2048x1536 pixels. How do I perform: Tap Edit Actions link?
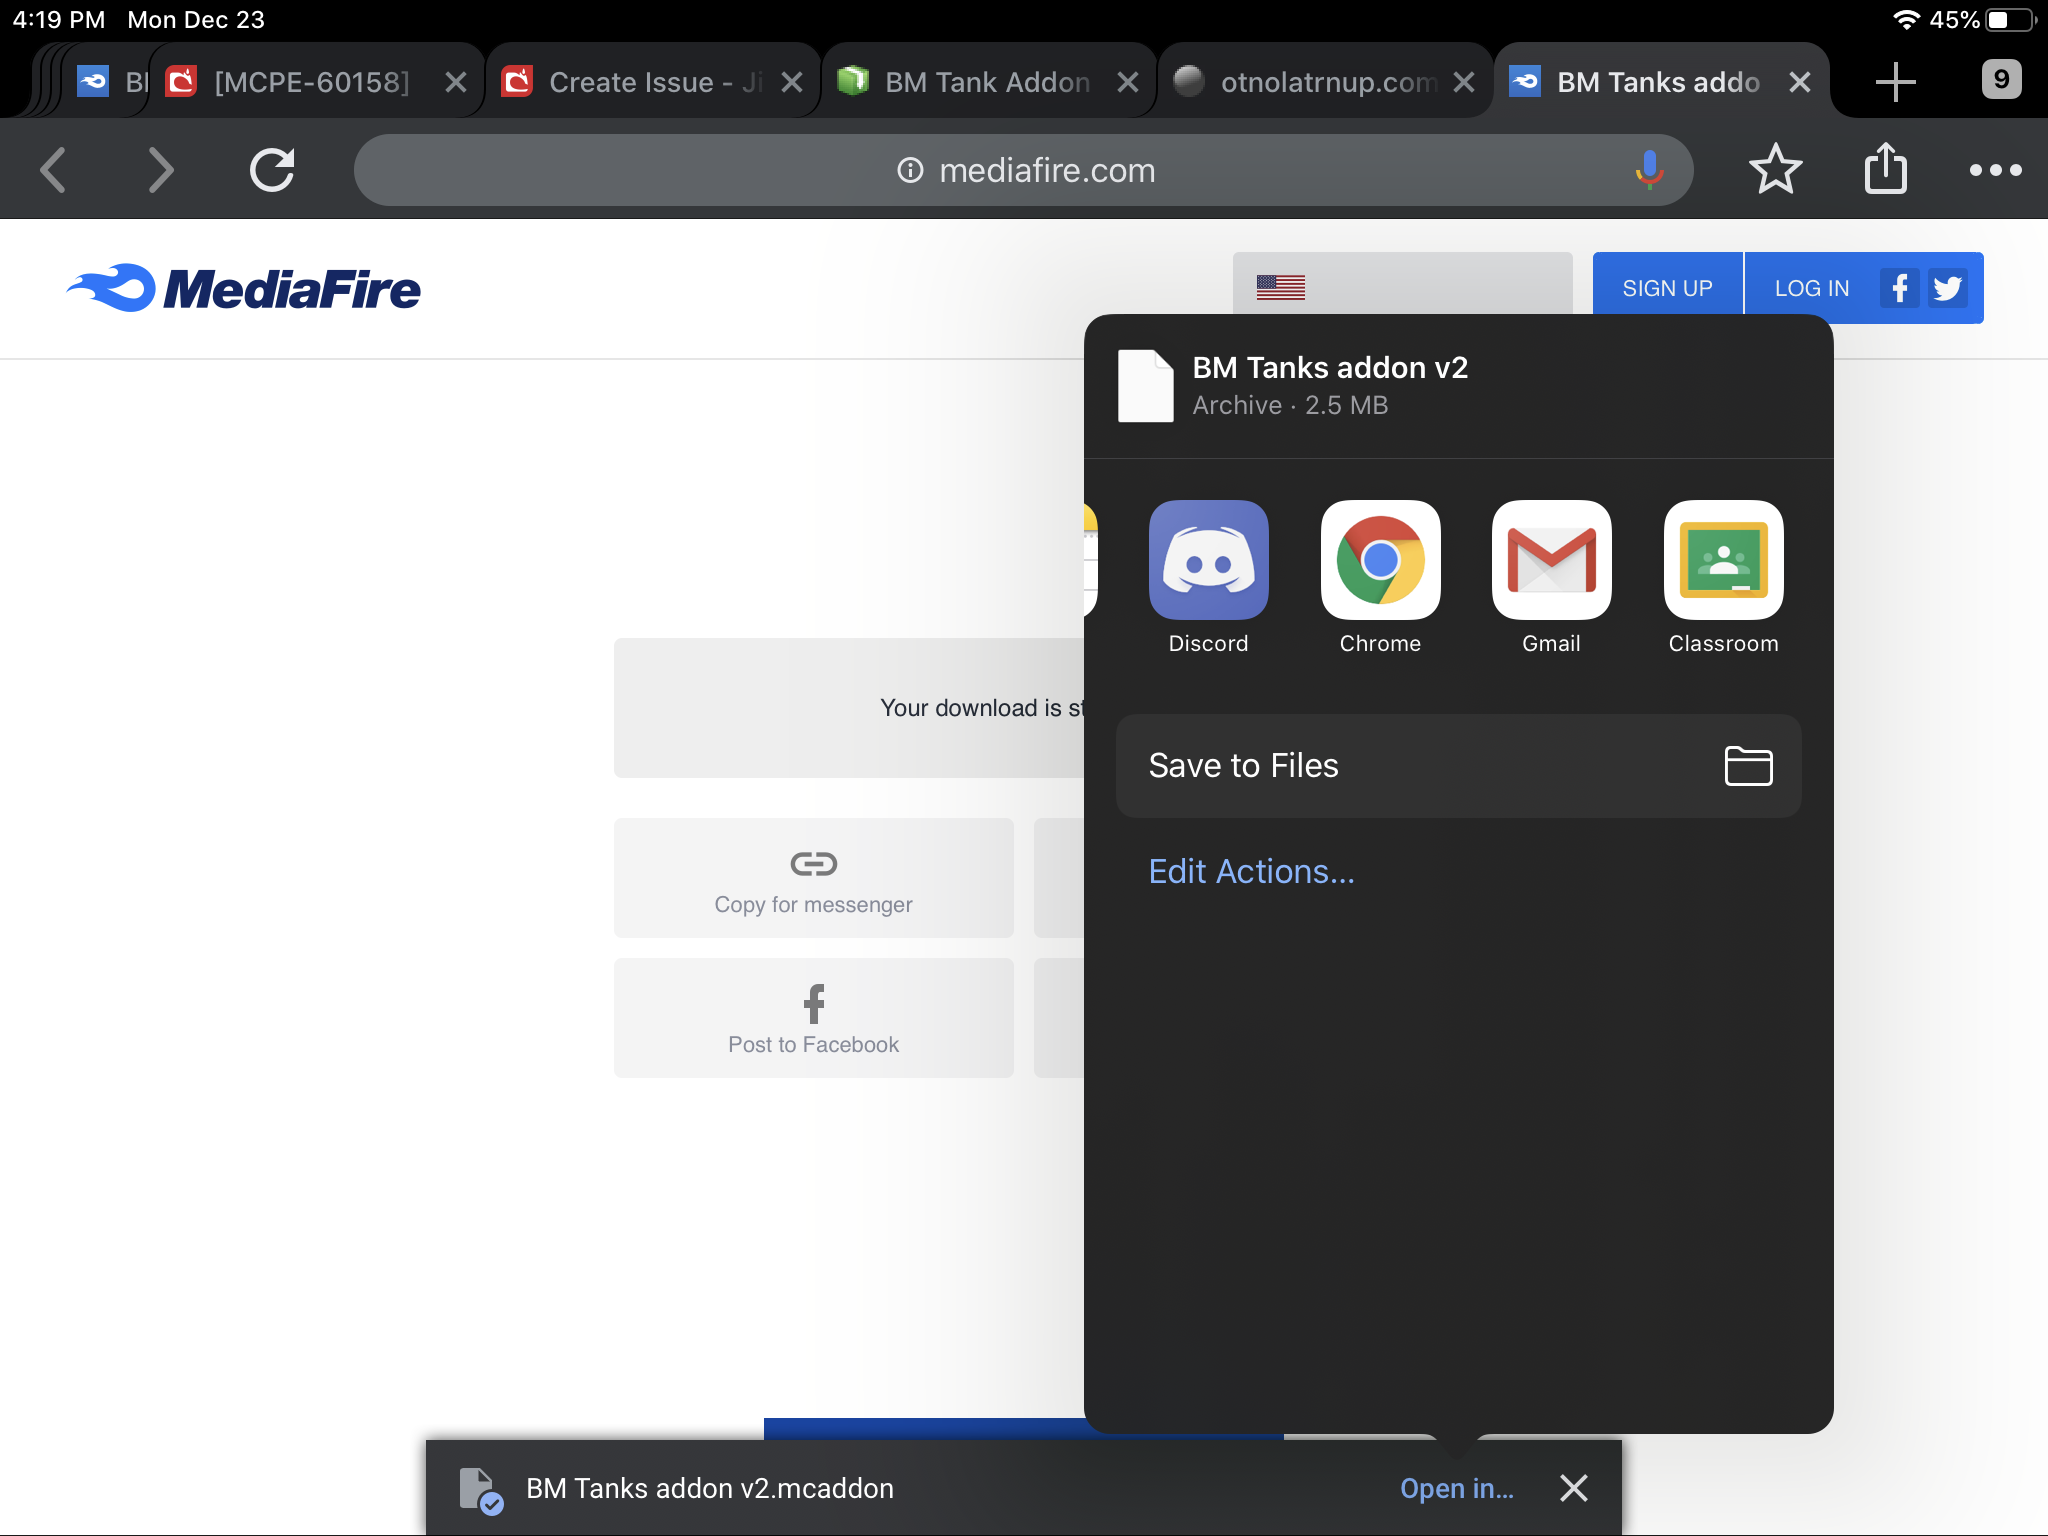(x=1251, y=872)
